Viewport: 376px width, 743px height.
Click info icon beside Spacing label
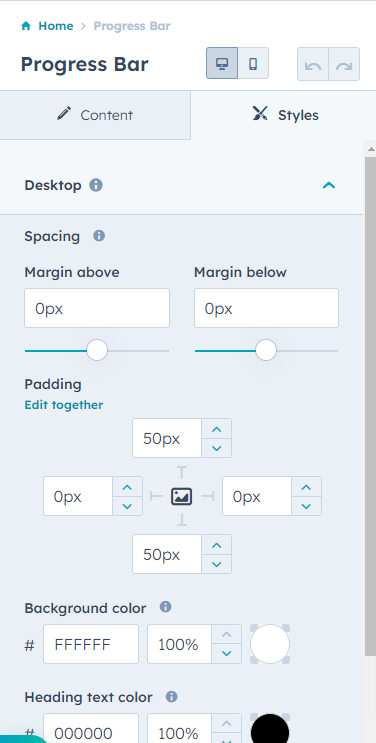coord(99,236)
